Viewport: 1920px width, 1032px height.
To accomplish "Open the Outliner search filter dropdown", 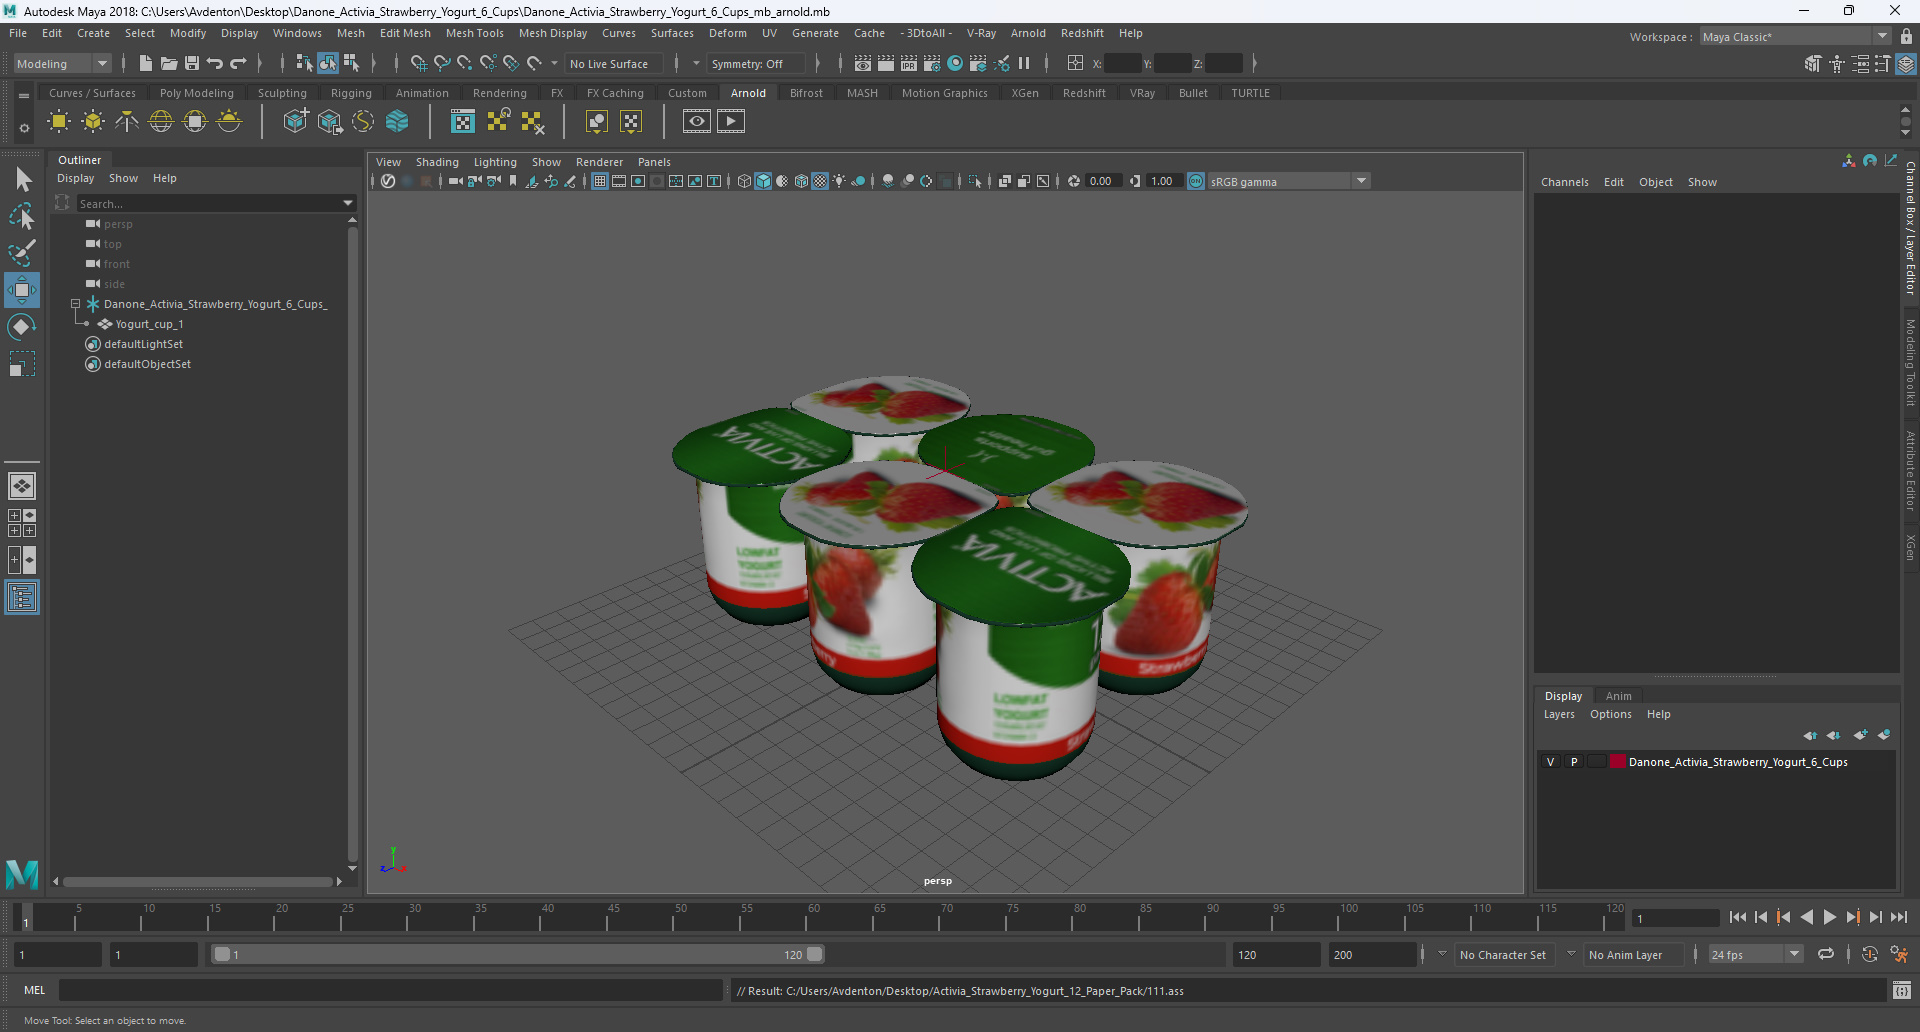I will pyautogui.click(x=348, y=203).
